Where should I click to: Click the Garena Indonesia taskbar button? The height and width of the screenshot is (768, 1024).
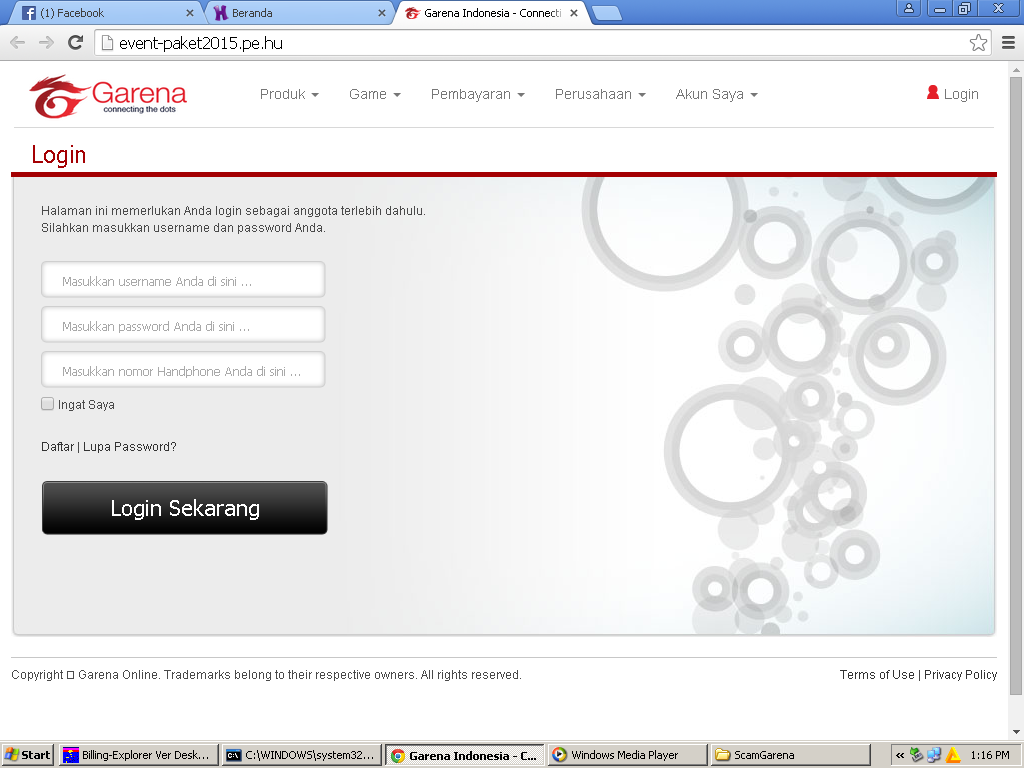465,755
